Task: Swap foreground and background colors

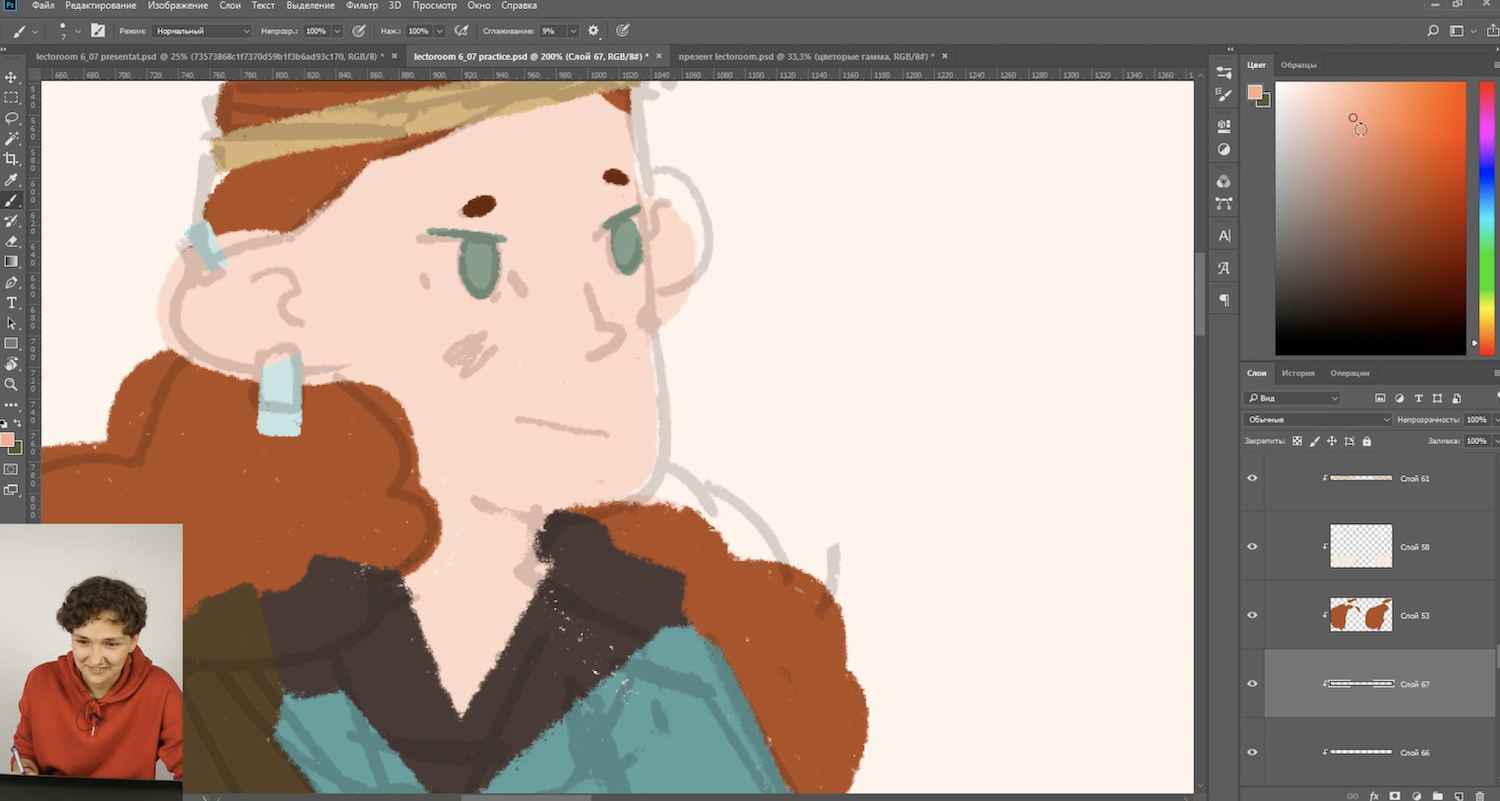Action: tap(17, 424)
